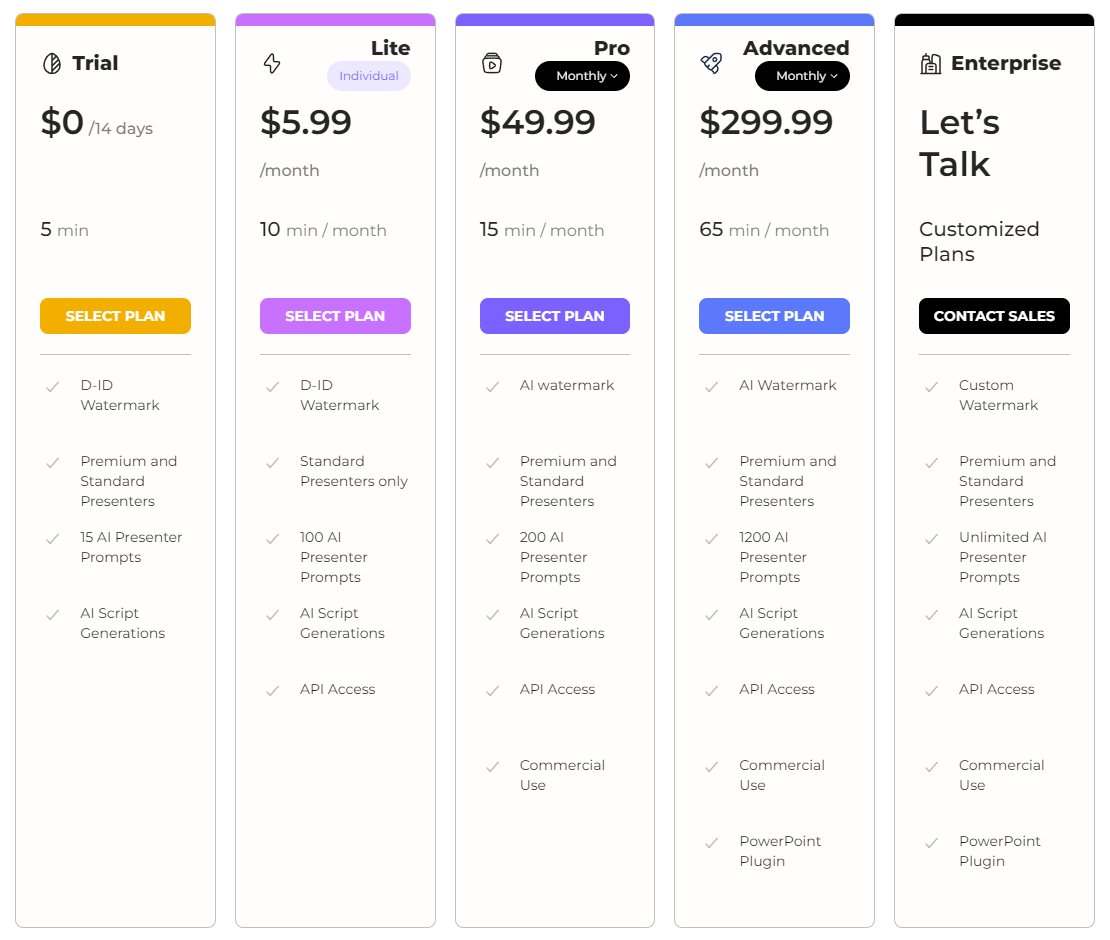Click checkmark next to Custom Watermark
Viewport: 1110px width, 940px height.
931,386
